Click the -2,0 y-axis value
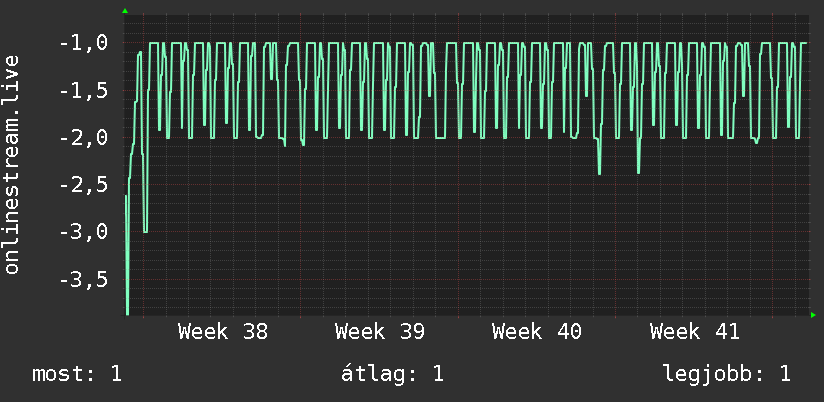 click(84, 138)
